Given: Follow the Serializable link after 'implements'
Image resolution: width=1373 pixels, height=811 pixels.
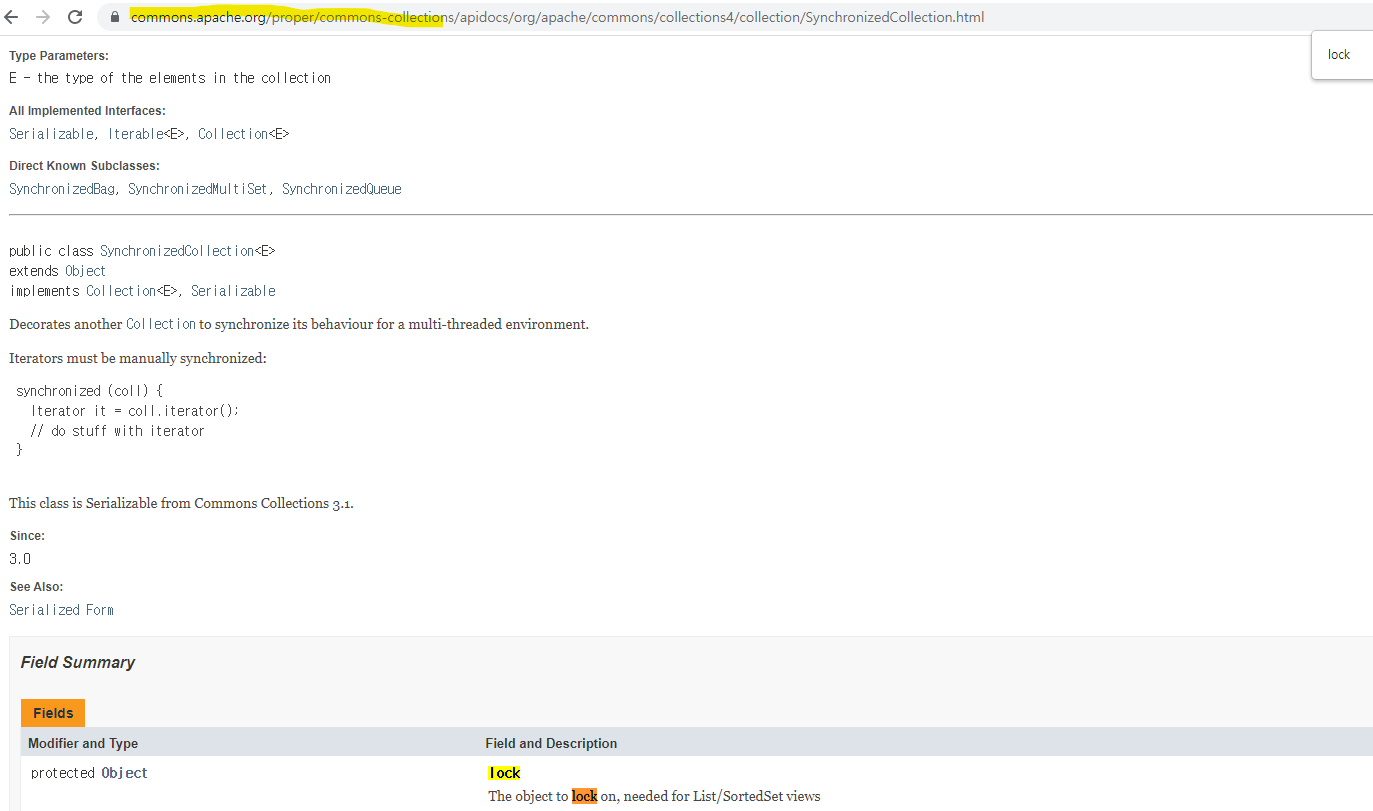Looking at the screenshot, I should point(233,291).
